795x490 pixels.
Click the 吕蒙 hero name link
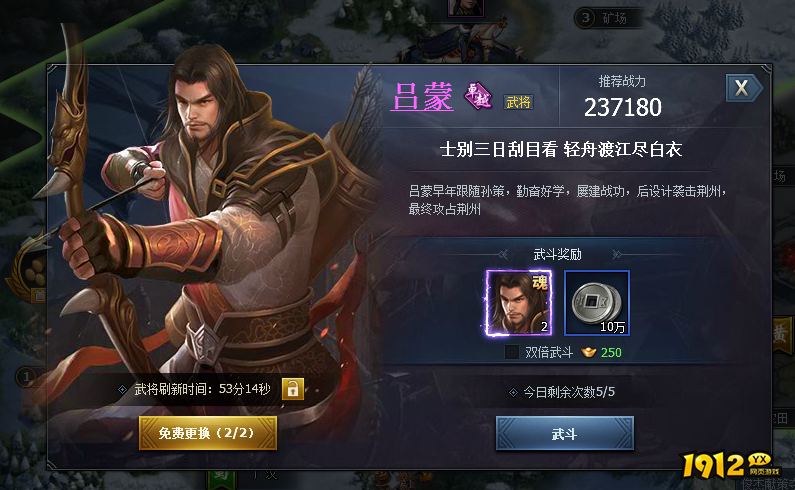422,96
